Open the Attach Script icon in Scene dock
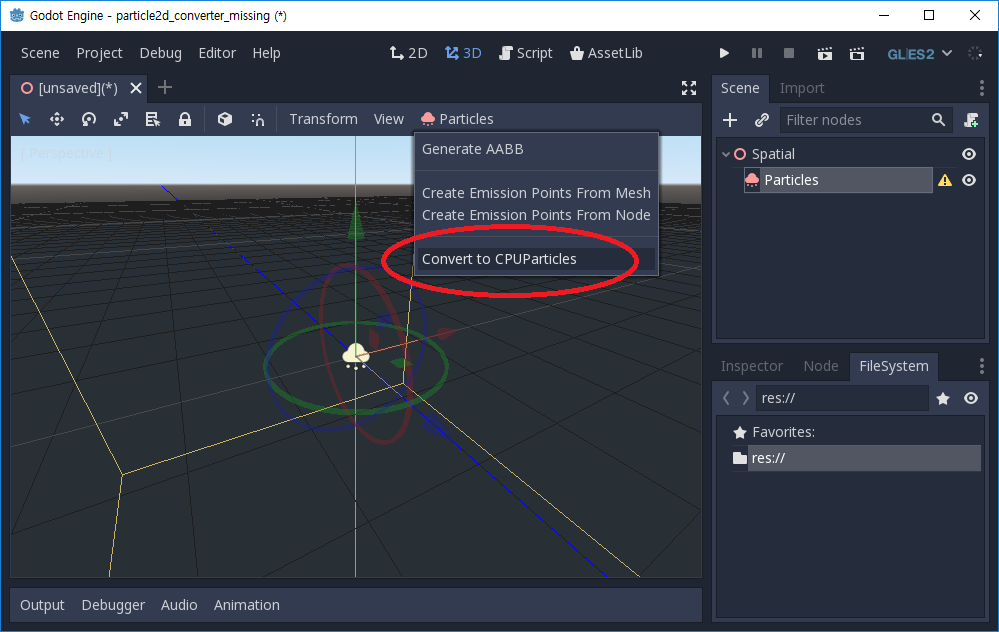Screen dimensions: 999x632 coord(971,119)
